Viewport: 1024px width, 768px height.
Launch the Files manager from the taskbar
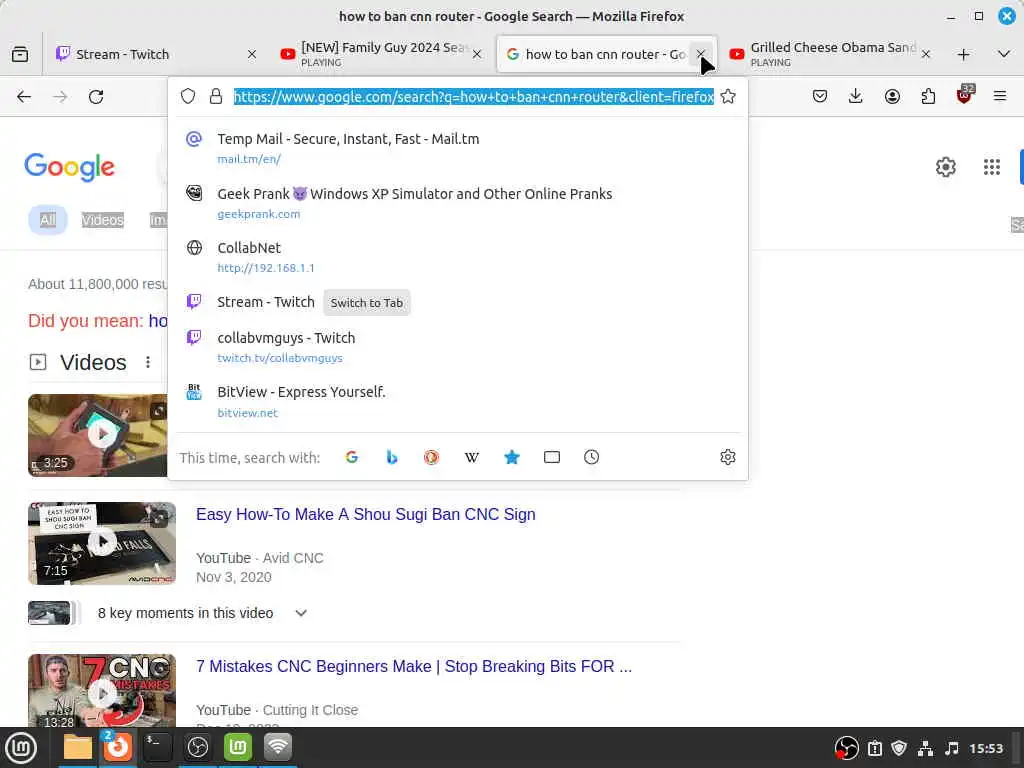click(x=77, y=747)
